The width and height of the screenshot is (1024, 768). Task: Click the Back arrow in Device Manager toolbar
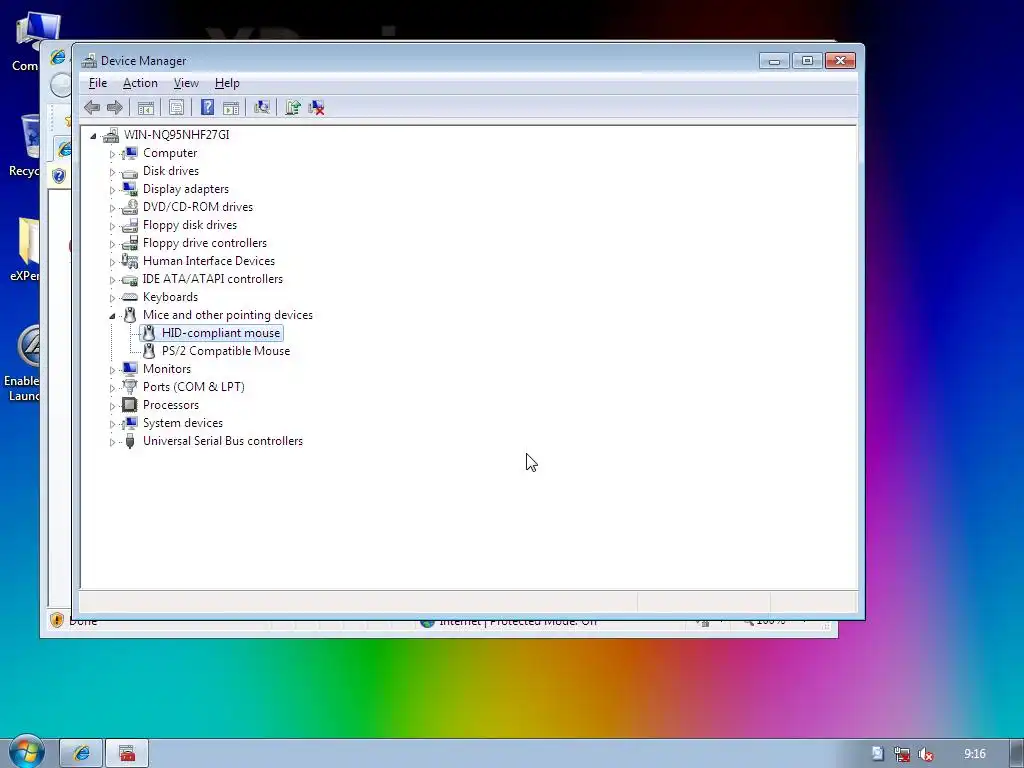[x=91, y=108]
